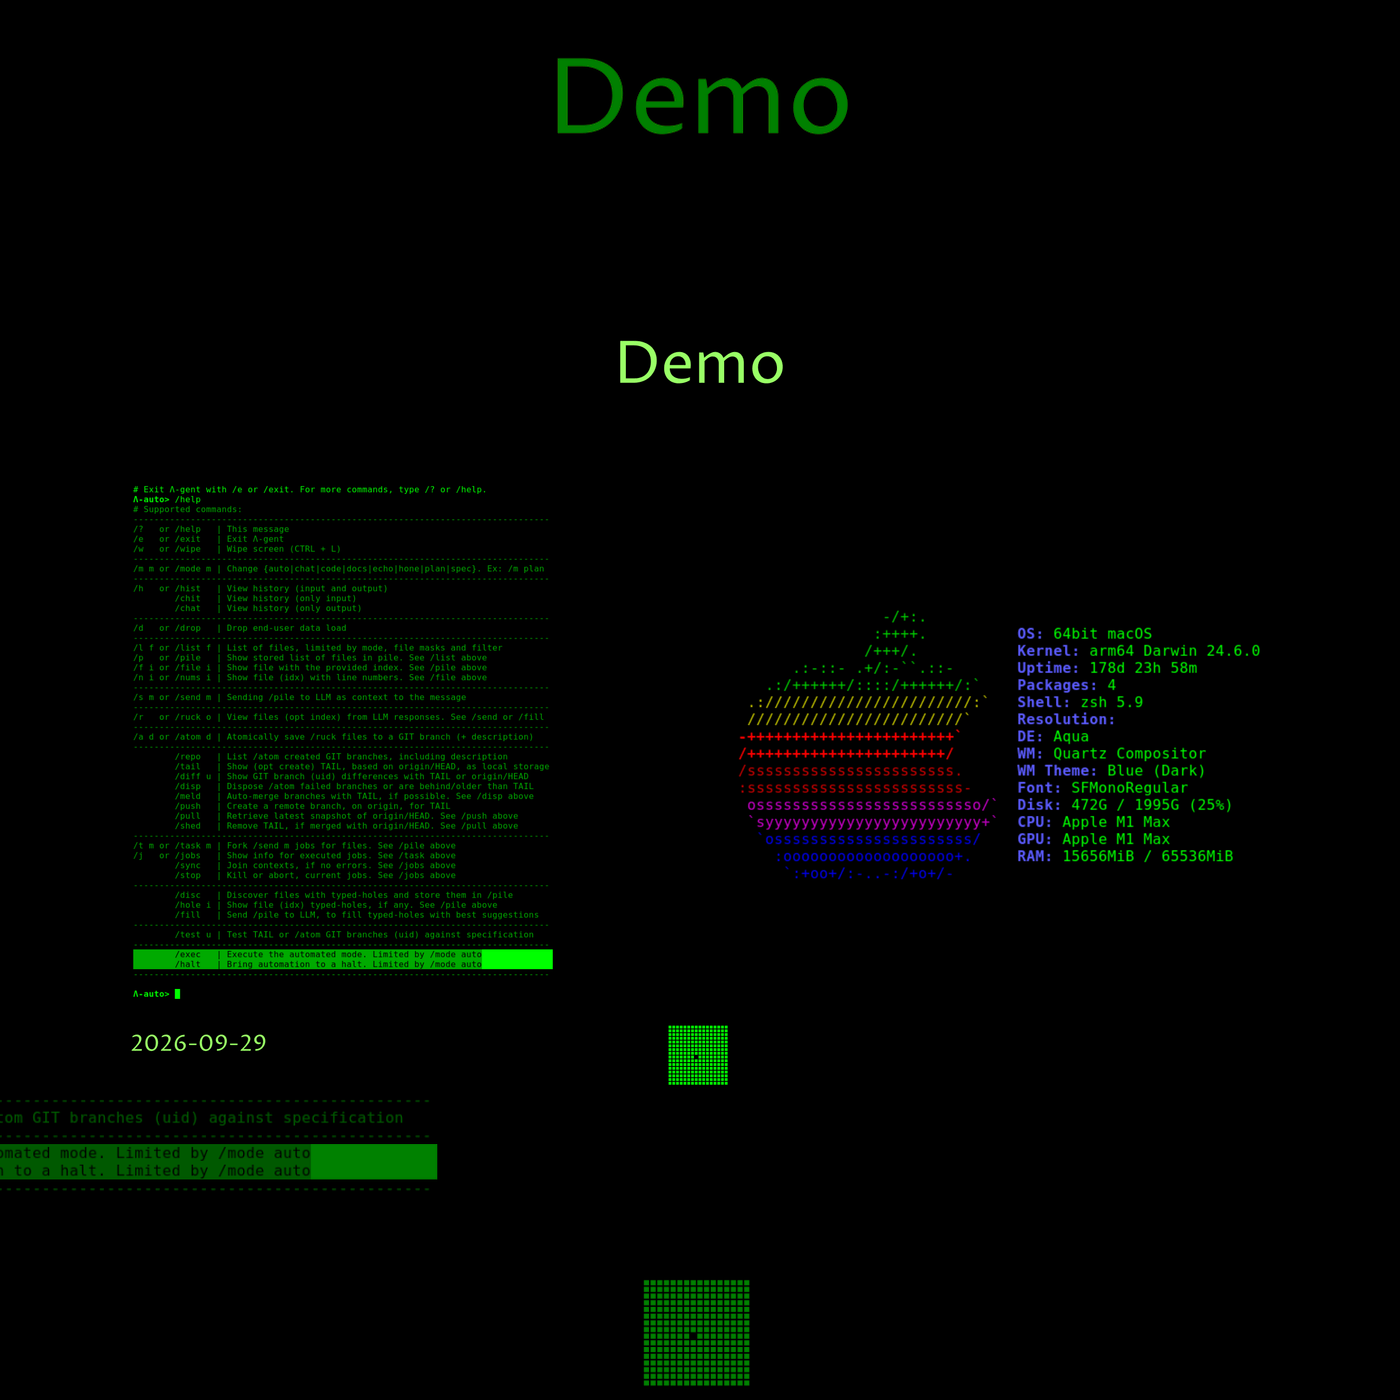Click 'WM Theme: Blue (Dark)' line
1400x1400 pixels.
coord(1112,771)
